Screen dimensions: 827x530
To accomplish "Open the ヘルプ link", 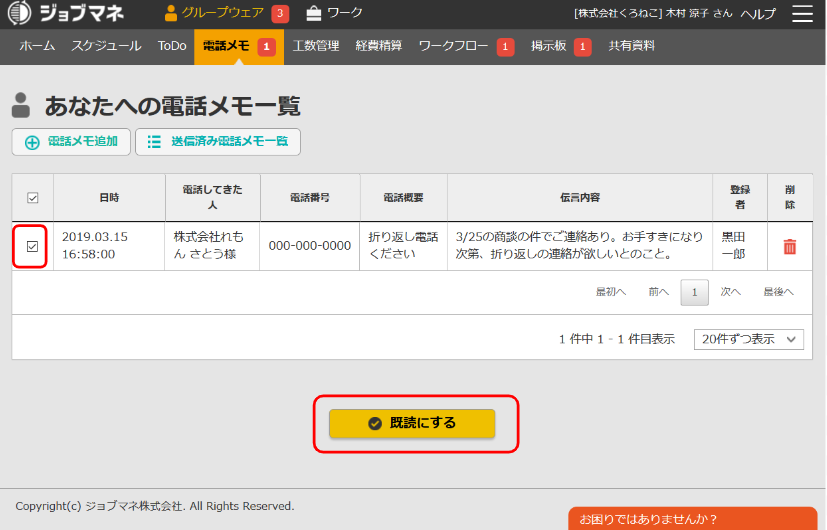I will (758, 14).
